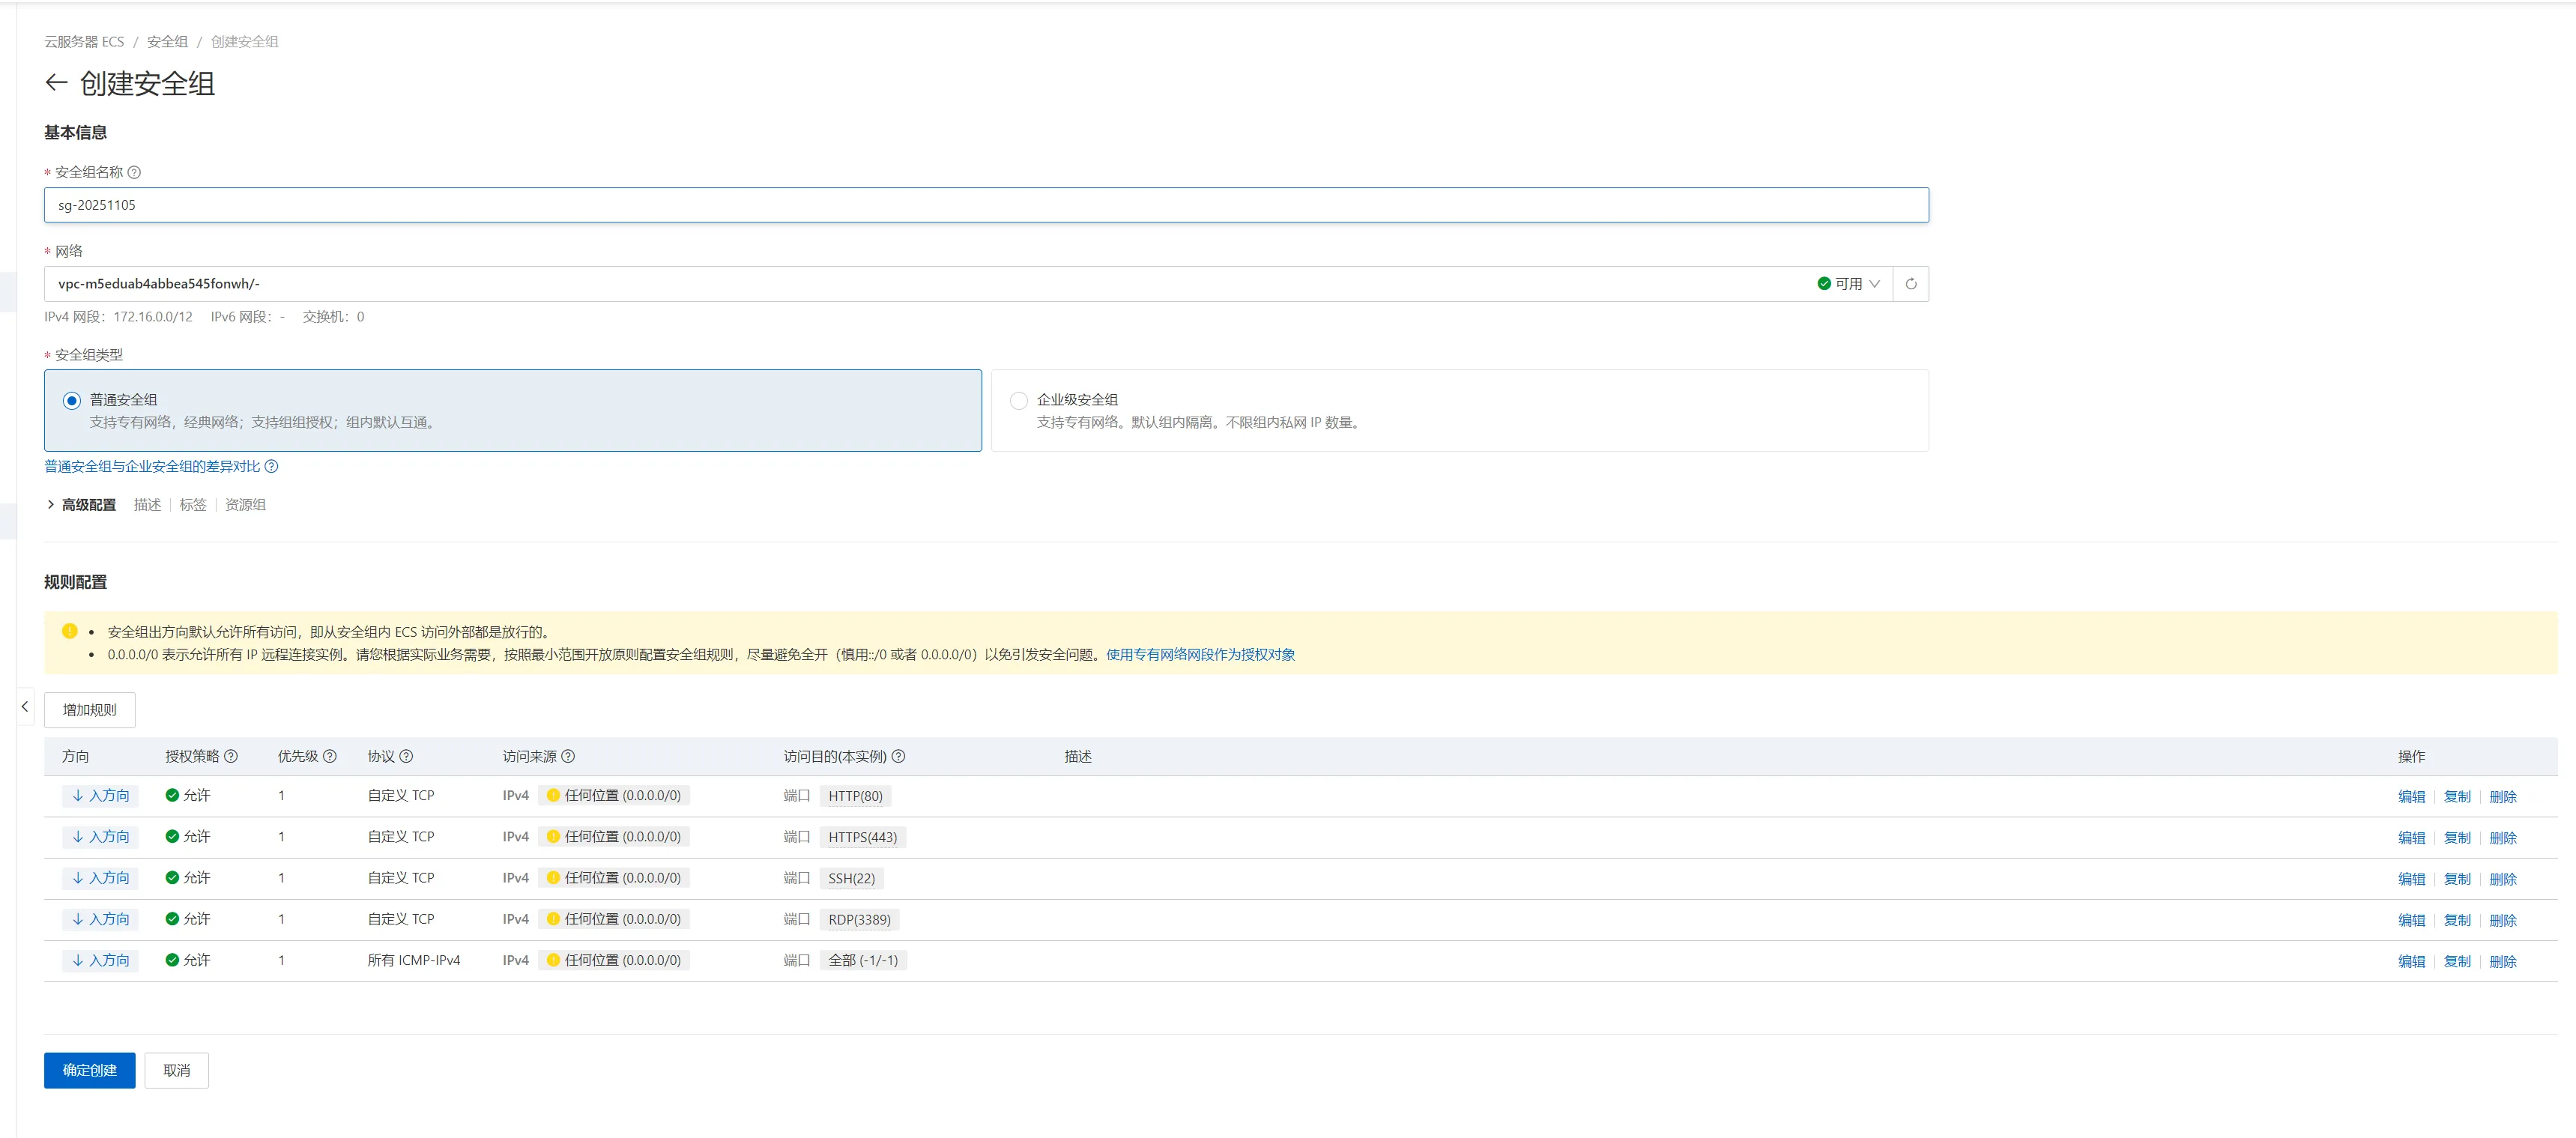Click help icon next to 安全组名称
The height and width of the screenshot is (1138, 2576).
tap(134, 172)
